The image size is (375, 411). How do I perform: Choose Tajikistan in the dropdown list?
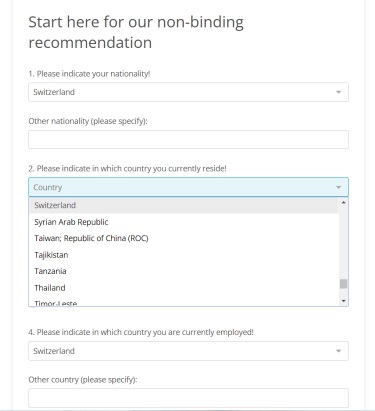(x=184, y=255)
